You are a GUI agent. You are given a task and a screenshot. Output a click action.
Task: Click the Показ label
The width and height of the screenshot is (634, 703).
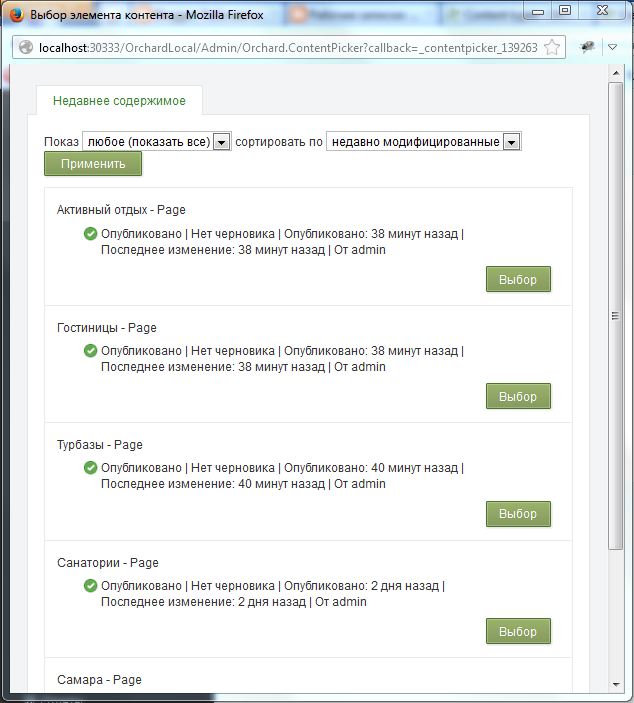[x=61, y=142]
